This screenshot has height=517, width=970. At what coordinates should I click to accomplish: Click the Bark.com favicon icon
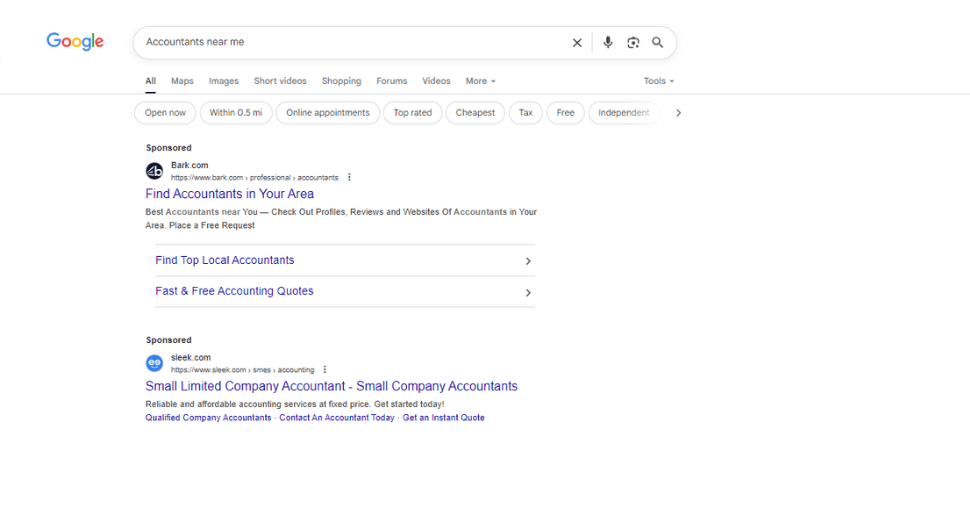click(x=154, y=171)
